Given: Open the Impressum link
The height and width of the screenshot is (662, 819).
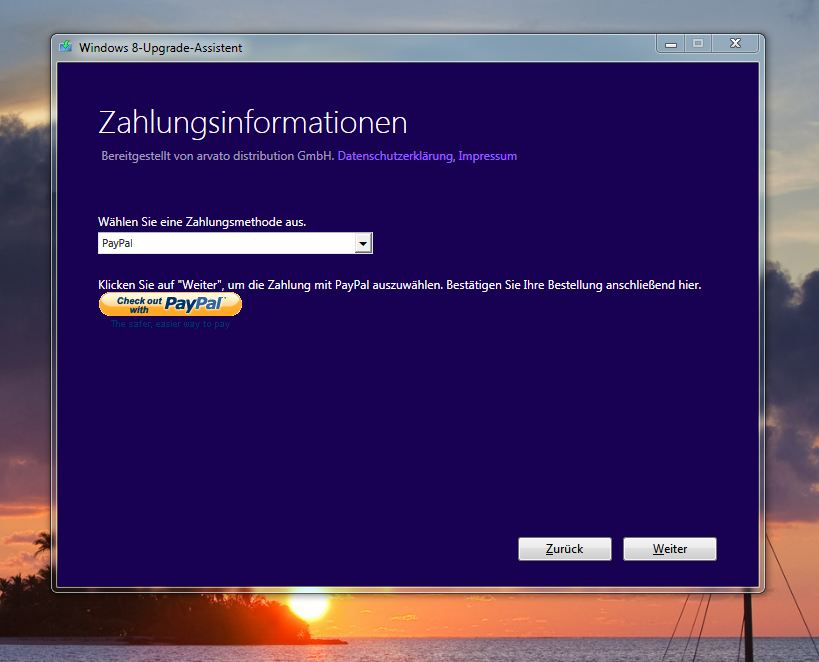Looking at the screenshot, I should 487,156.
